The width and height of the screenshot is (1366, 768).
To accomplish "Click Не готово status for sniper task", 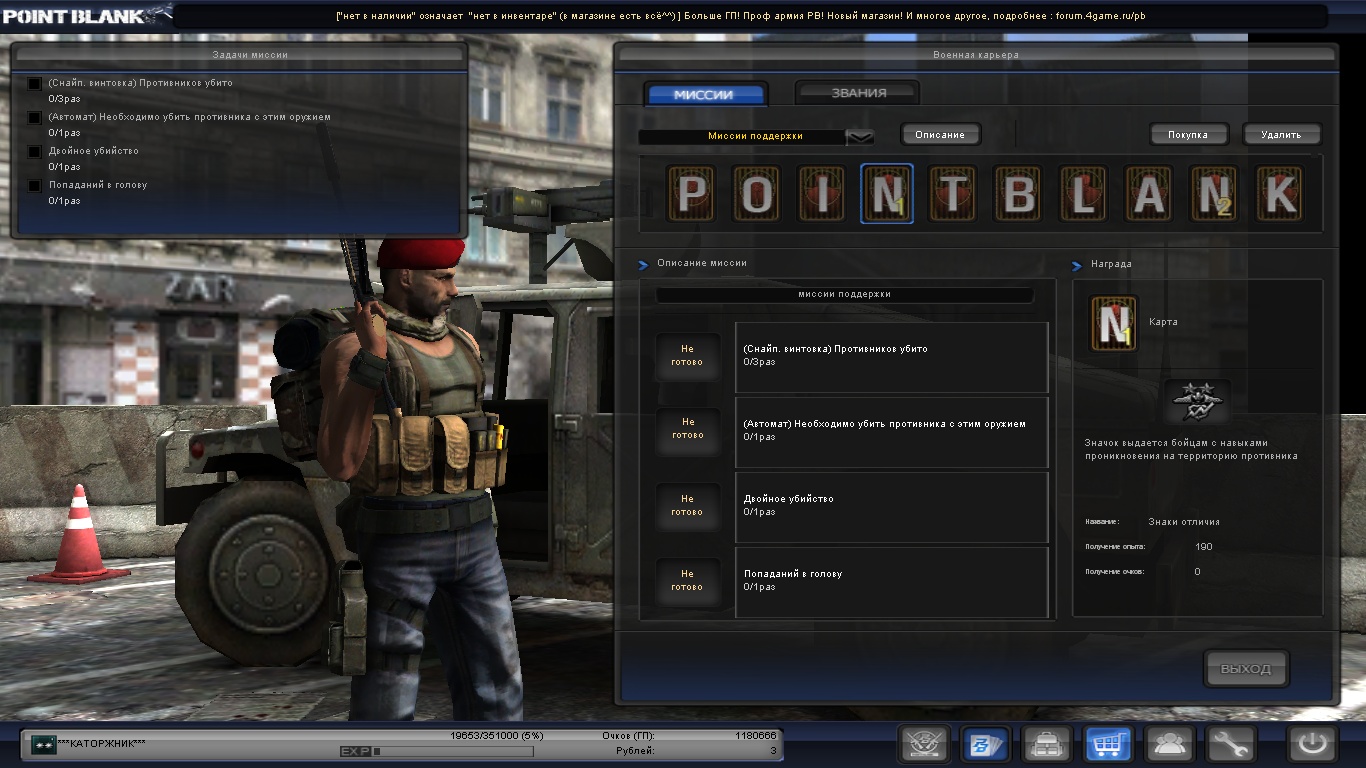I will (687, 356).
